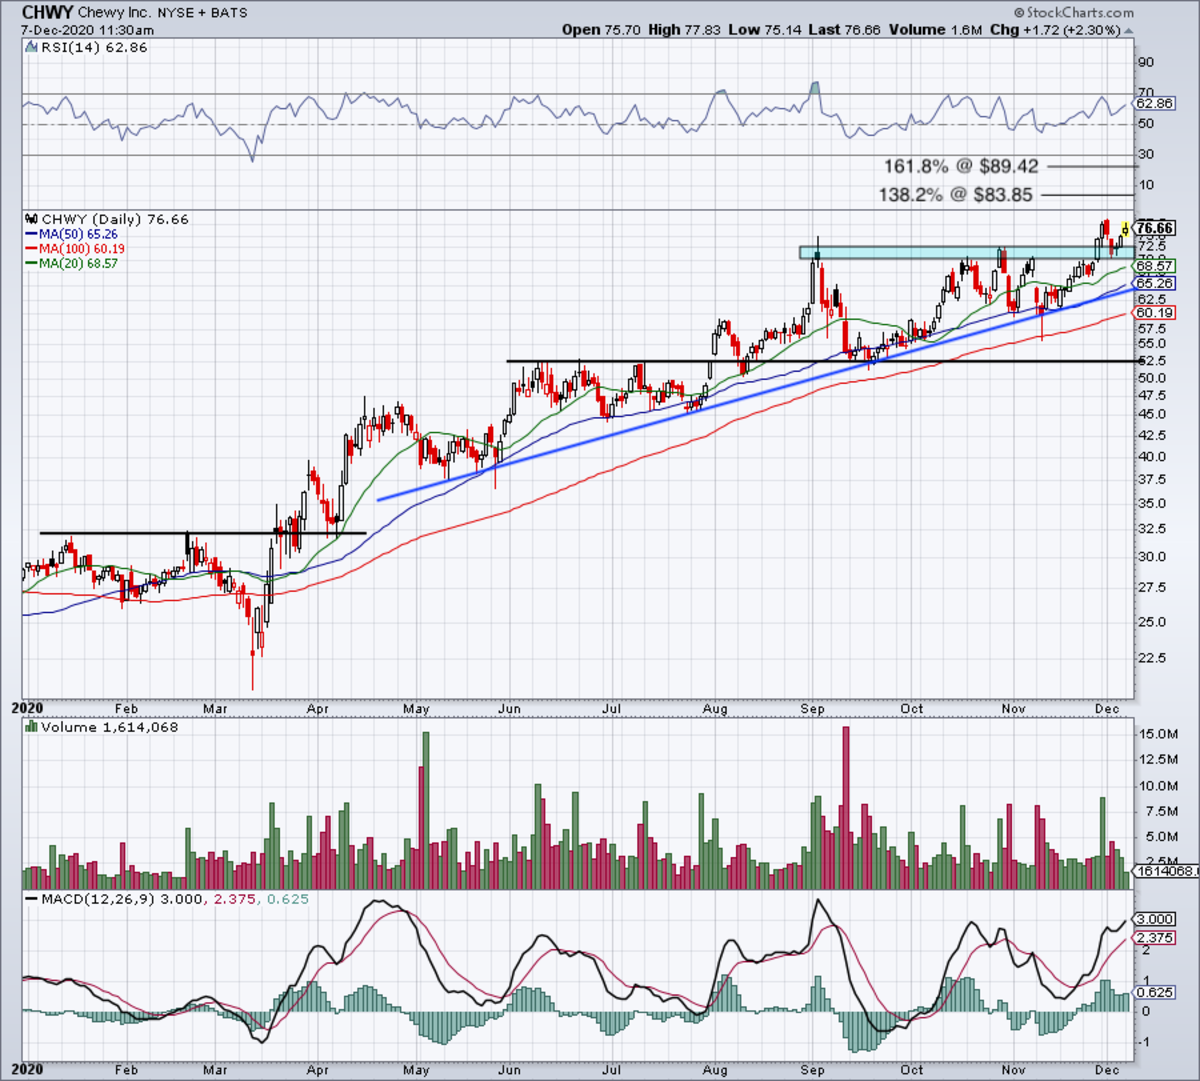The width and height of the screenshot is (1200, 1081).
Task: Click the teal resistance zone rectangle near 71
Action: point(966,253)
